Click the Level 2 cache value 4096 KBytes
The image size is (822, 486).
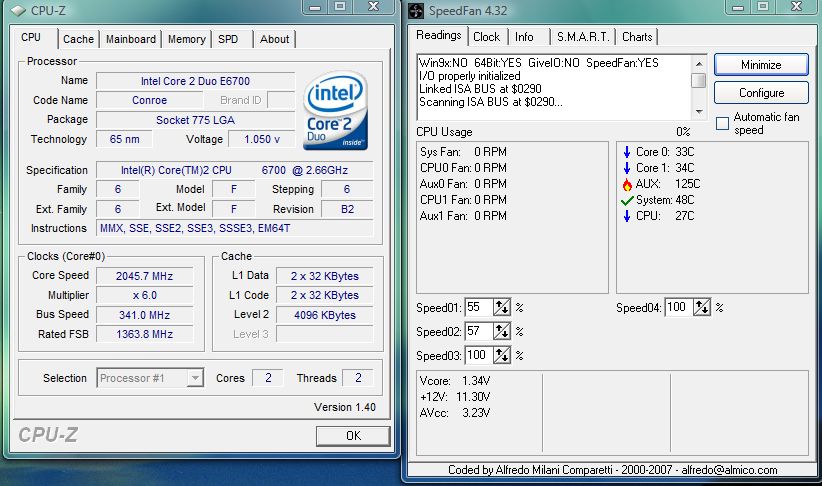325,315
